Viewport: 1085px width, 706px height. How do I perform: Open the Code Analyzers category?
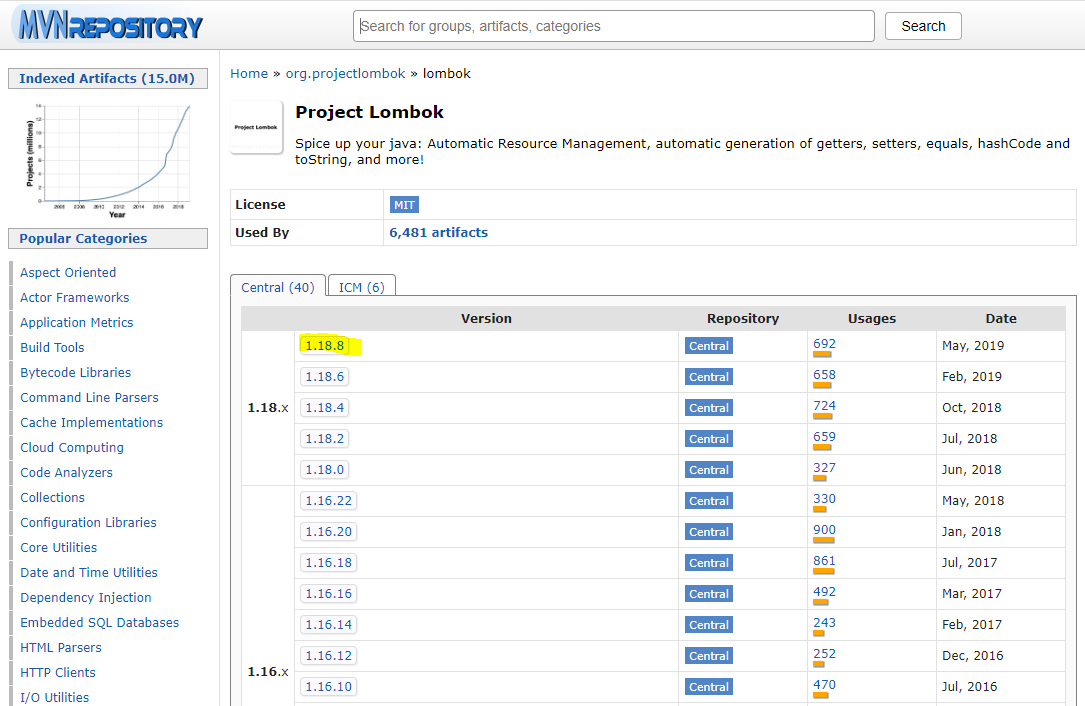[66, 473]
